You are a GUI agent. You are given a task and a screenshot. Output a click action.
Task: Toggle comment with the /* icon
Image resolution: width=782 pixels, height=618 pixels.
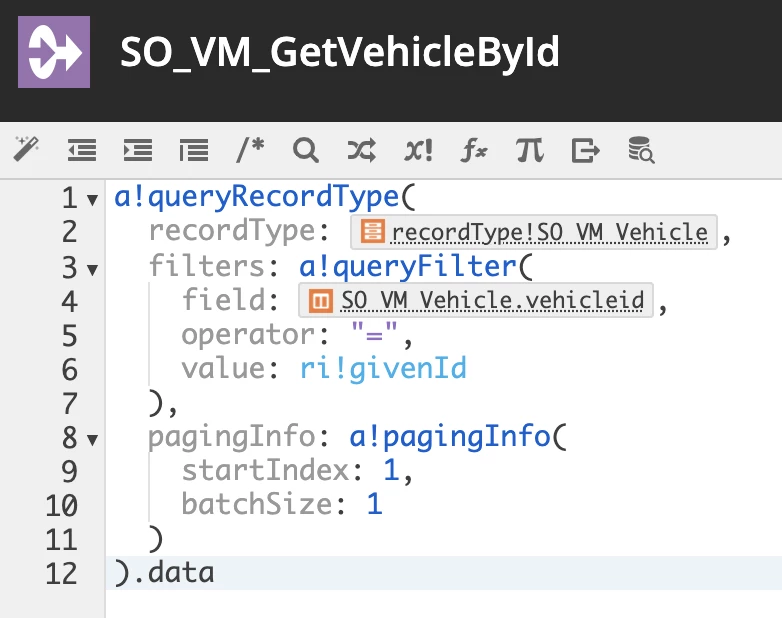point(250,150)
